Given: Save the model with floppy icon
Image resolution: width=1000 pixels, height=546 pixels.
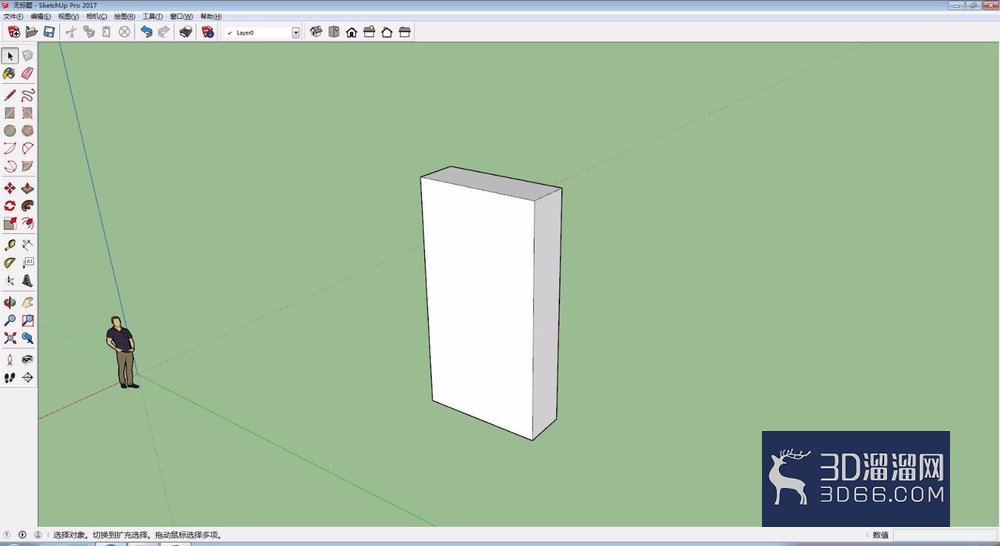Looking at the screenshot, I should (x=49, y=32).
